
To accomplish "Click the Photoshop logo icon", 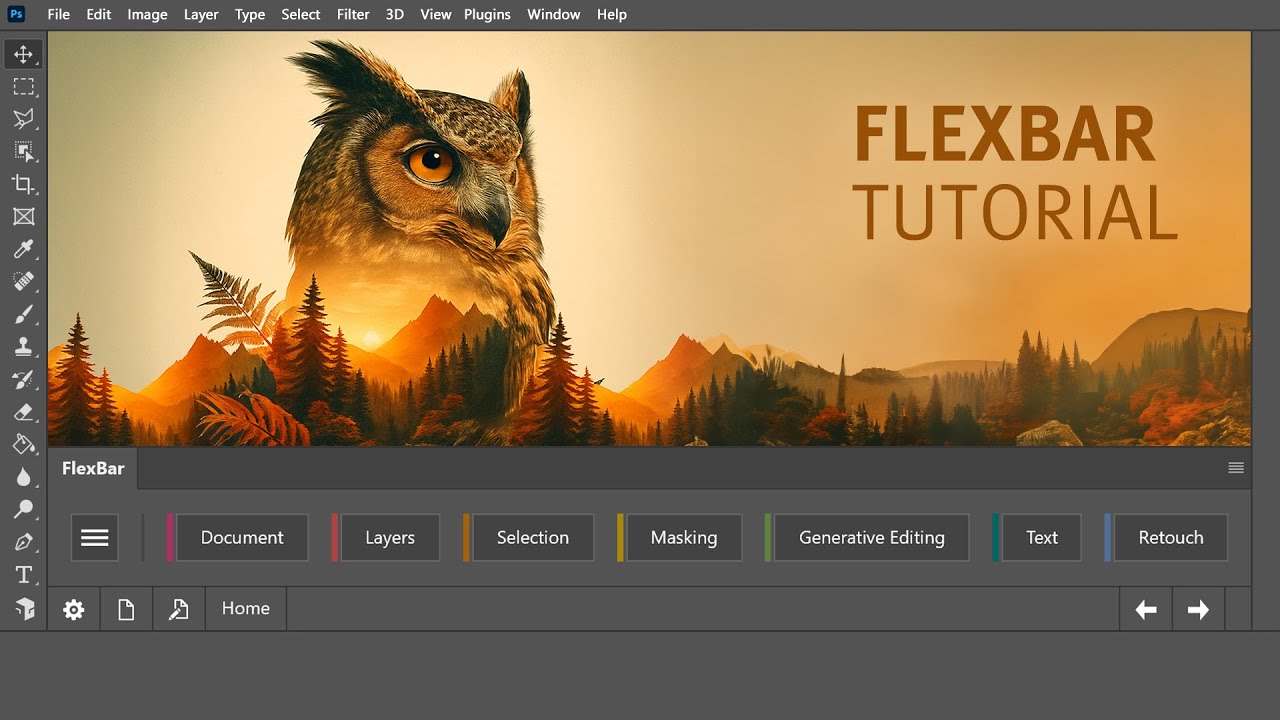I will 16,14.
